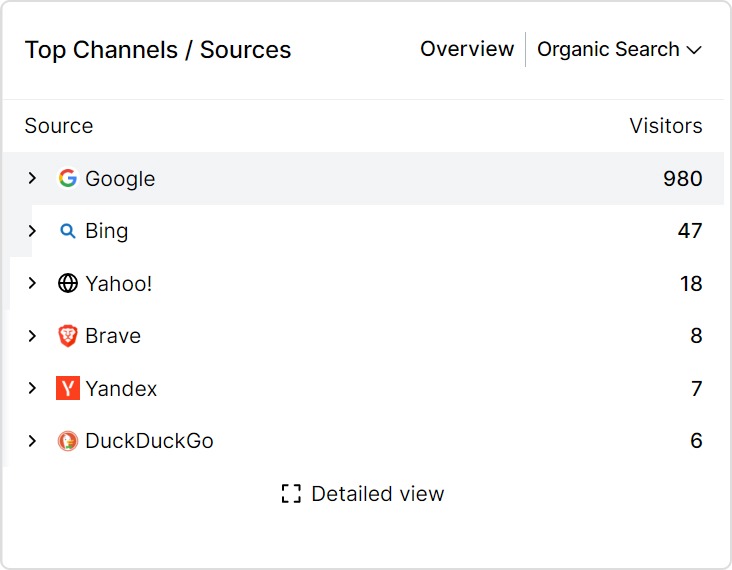Select the Google source name
The width and height of the screenshot is (732, 570).
coord(120,179)
